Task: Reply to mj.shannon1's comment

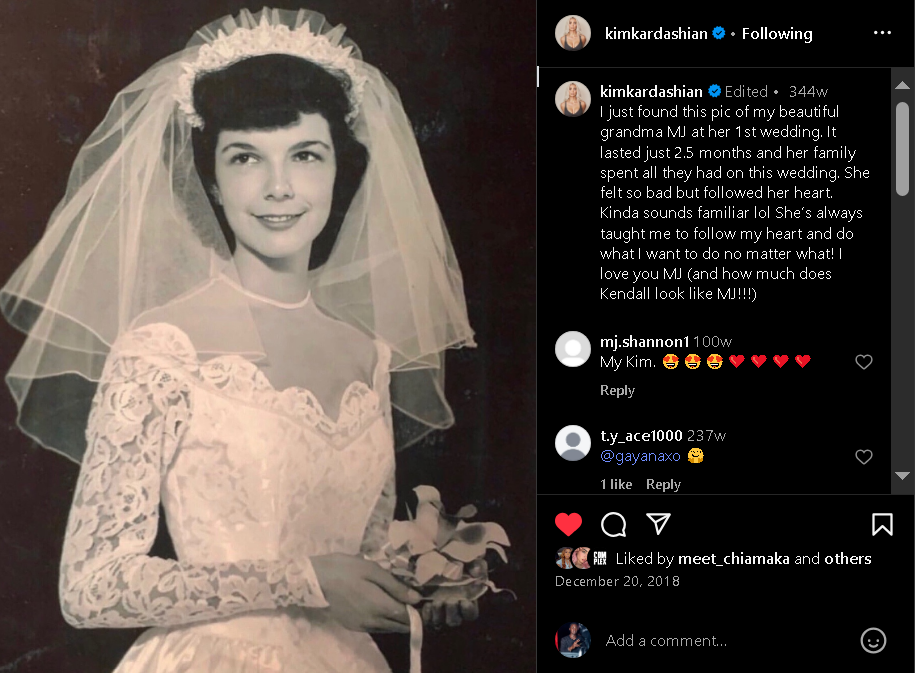Action: (617, 390)
